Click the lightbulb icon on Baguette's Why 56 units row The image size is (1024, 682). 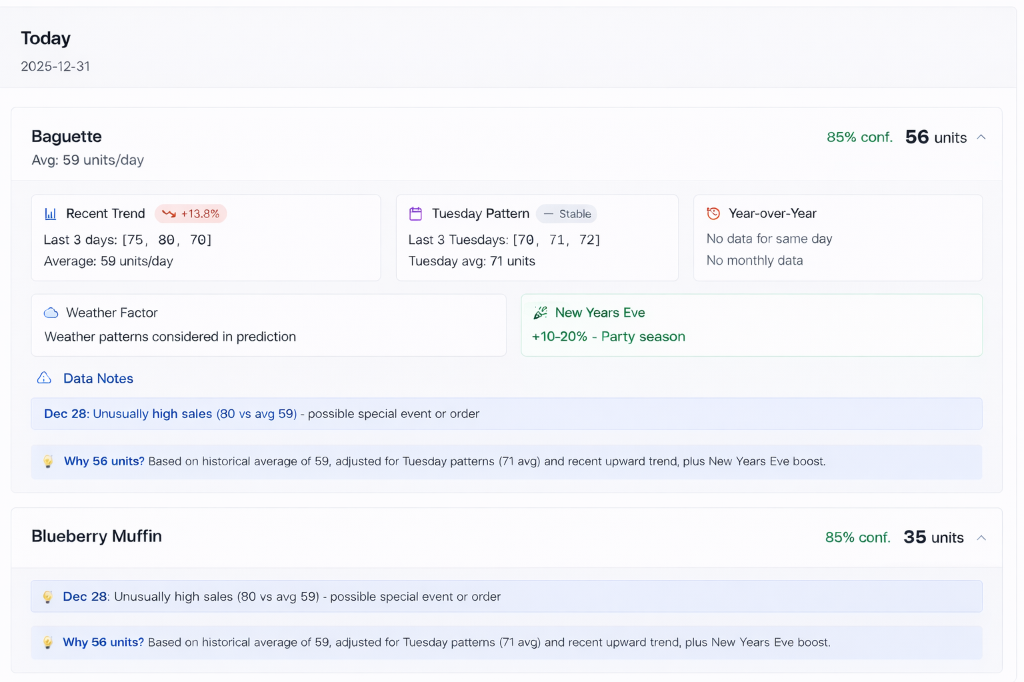(x=48, y=461)
